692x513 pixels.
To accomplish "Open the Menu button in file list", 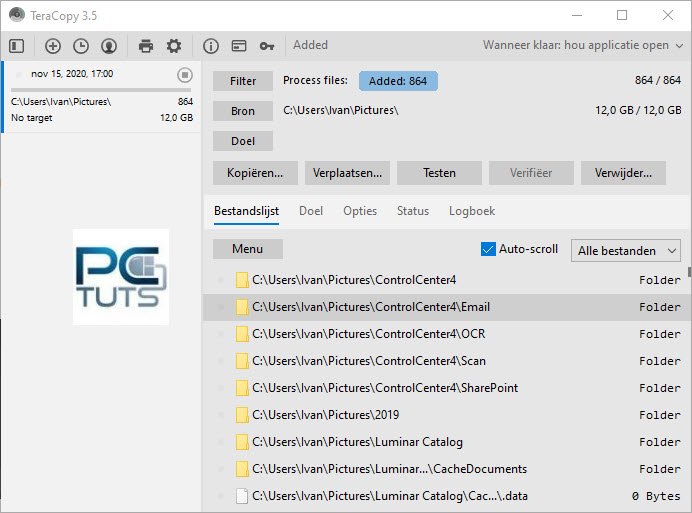I will [x=247, y=249].
